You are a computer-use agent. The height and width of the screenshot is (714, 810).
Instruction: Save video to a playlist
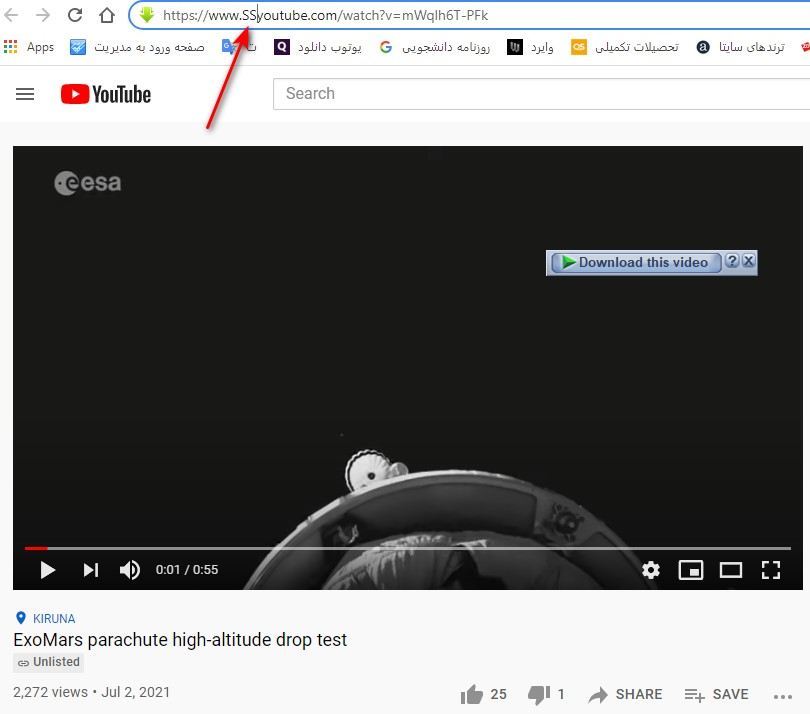click(716, 694)
